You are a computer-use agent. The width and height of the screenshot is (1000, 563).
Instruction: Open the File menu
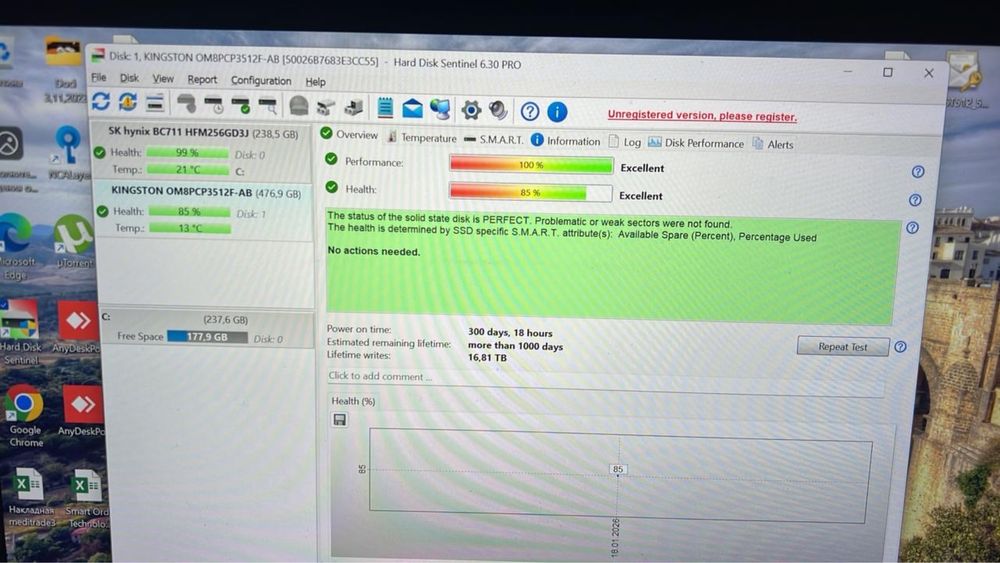pos(99,77)
